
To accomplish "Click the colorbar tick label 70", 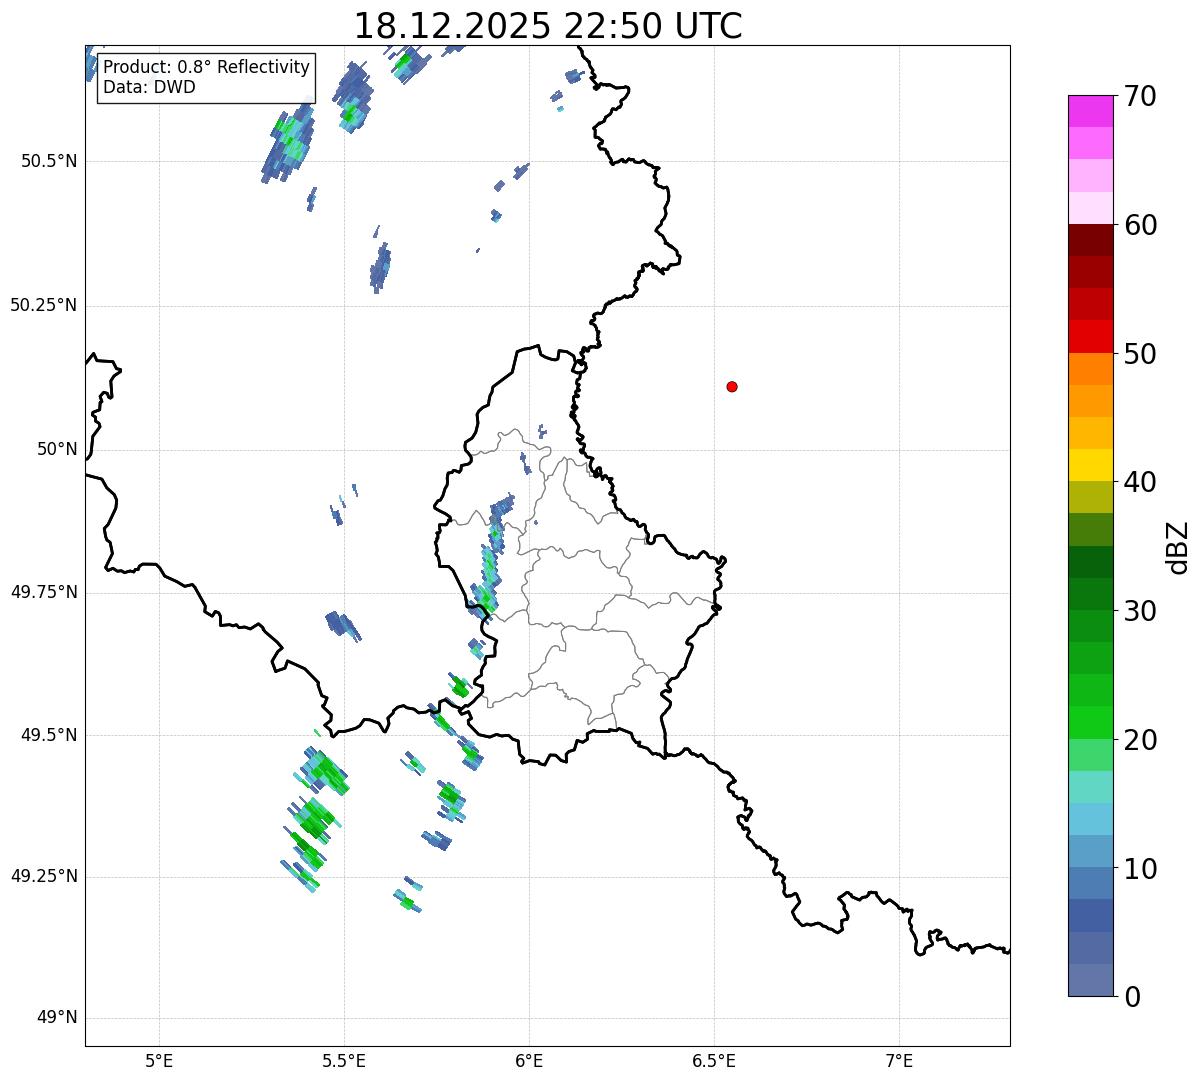I will tap(1140, 97).
